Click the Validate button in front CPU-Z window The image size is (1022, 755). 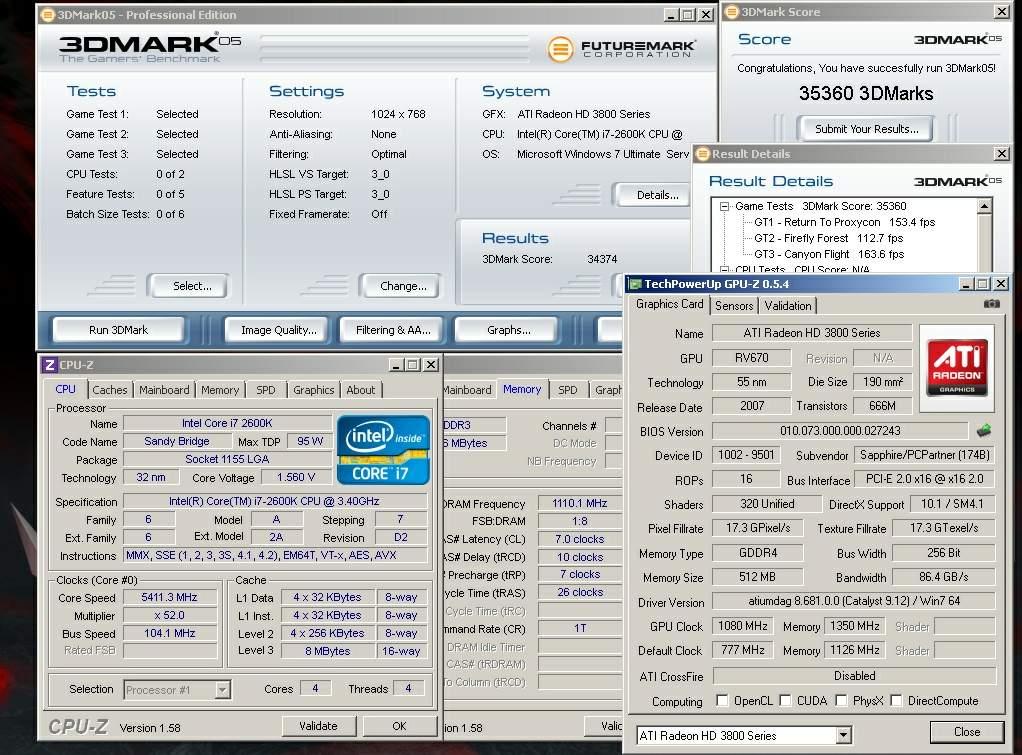tap(319, 726)
